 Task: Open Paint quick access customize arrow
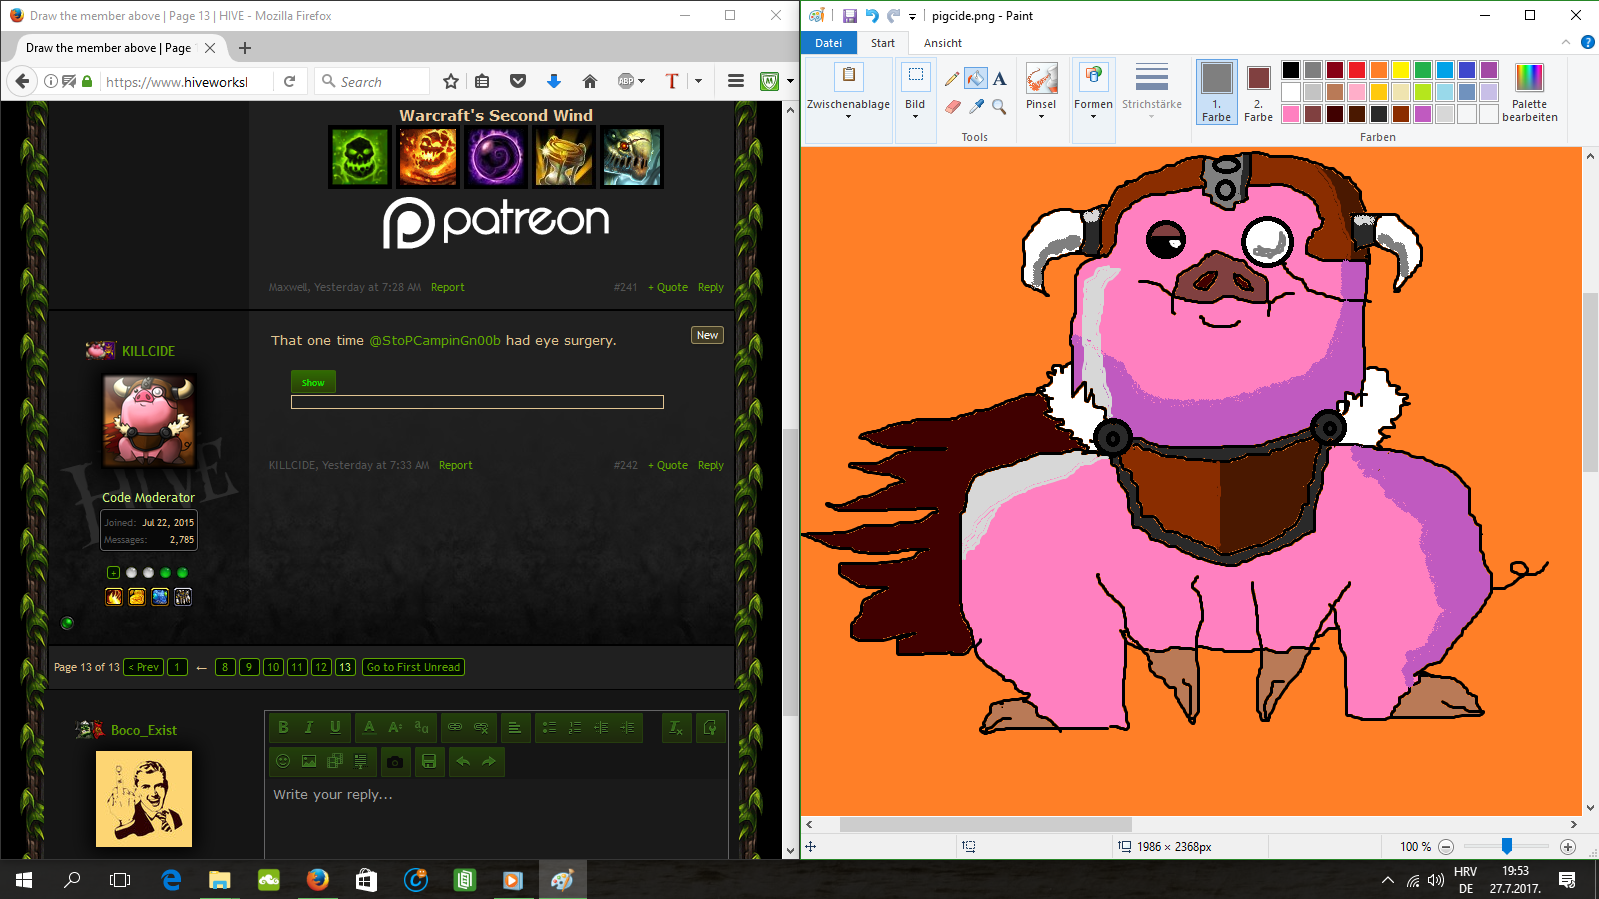pyautogui.click(x=912, y=17)
